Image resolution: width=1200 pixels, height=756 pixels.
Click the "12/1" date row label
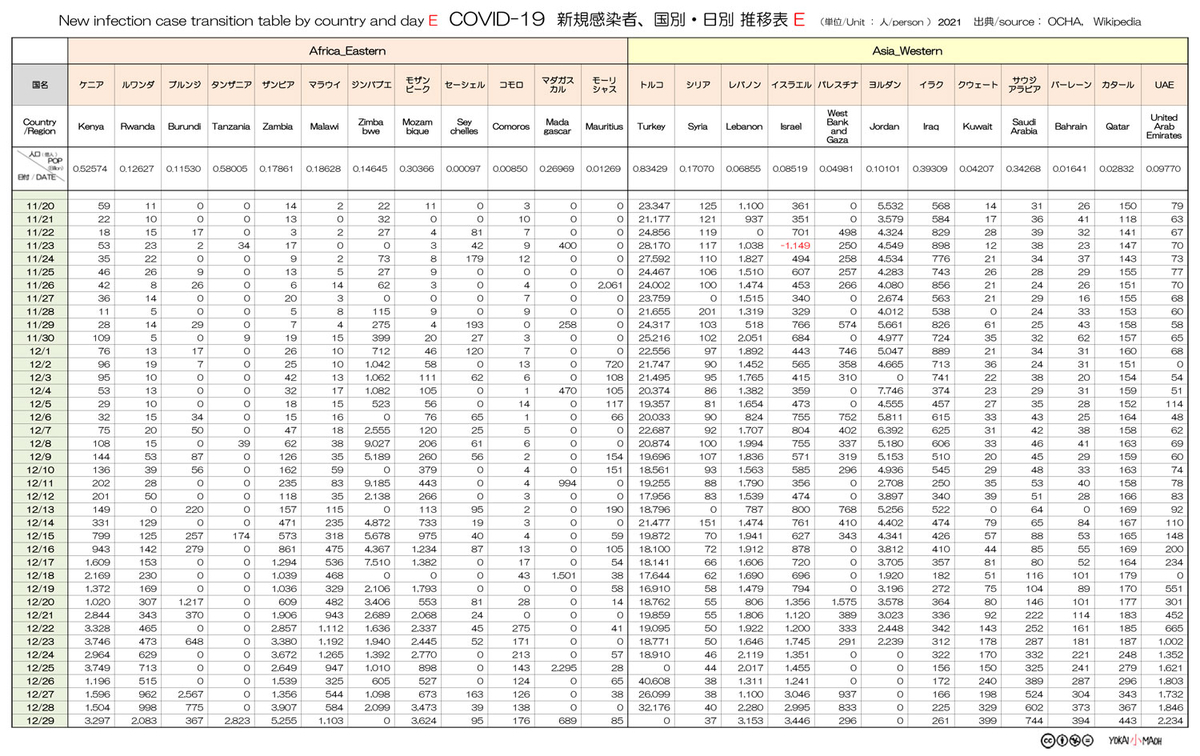pos(39,350)
